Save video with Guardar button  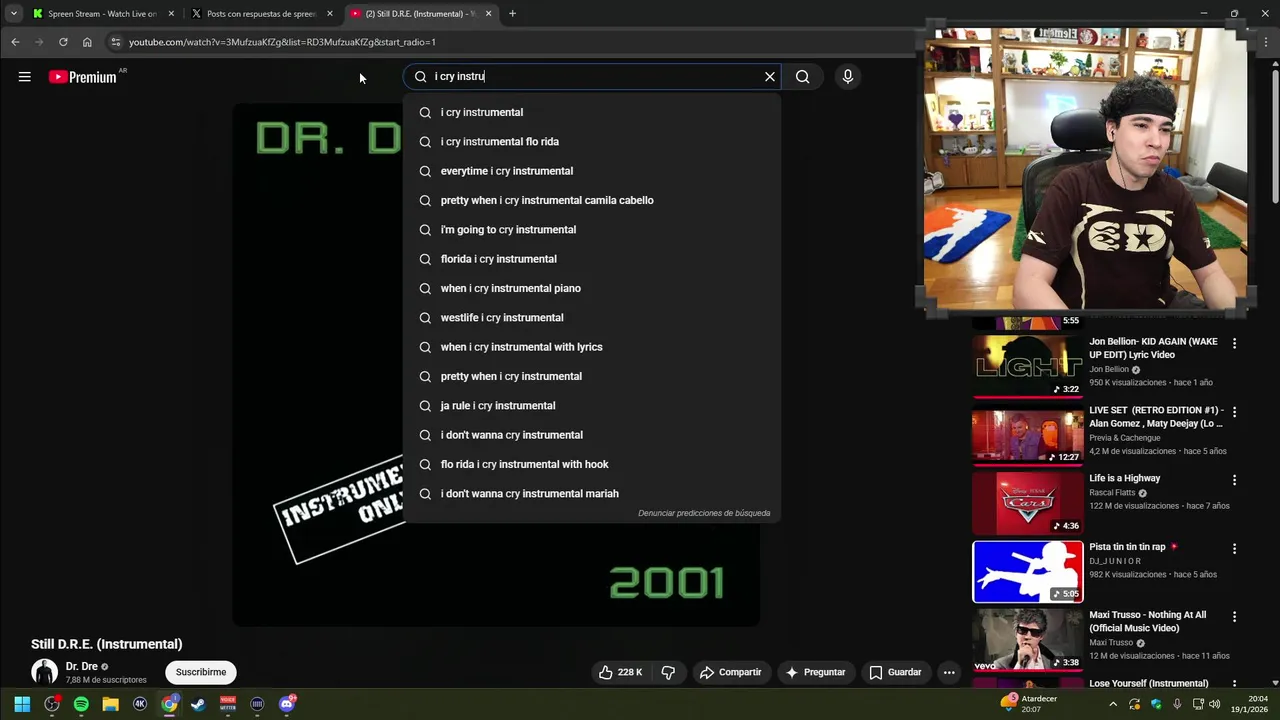pyautogui.click(x=895, y=672)
